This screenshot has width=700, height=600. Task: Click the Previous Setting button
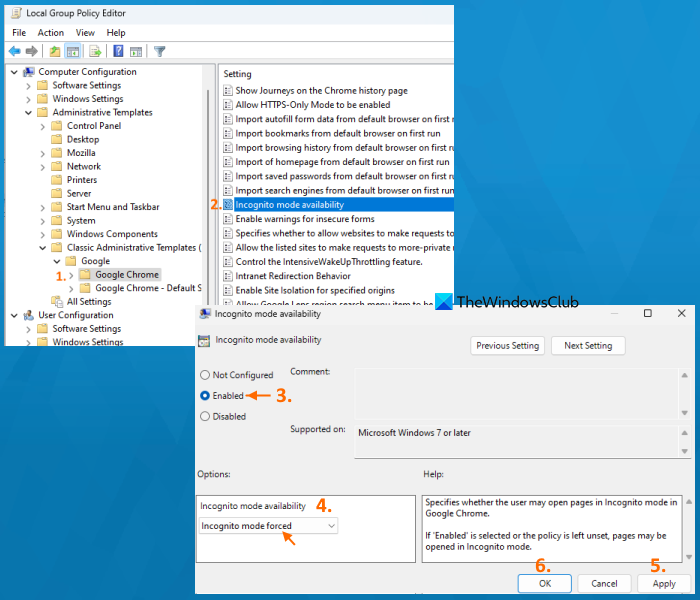pyautogui.click(x=508, y=346)
